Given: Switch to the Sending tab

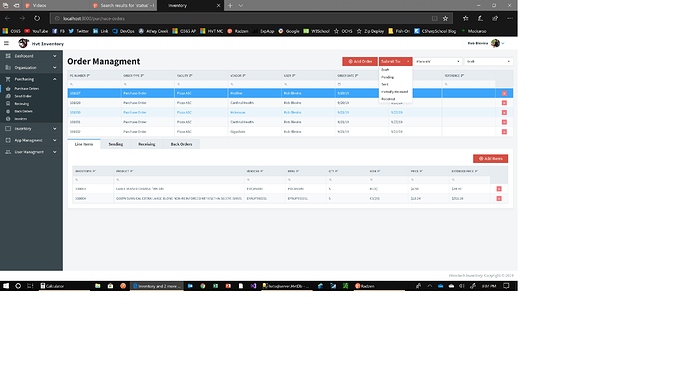Looking at the screenshot, I should [116, 144].
